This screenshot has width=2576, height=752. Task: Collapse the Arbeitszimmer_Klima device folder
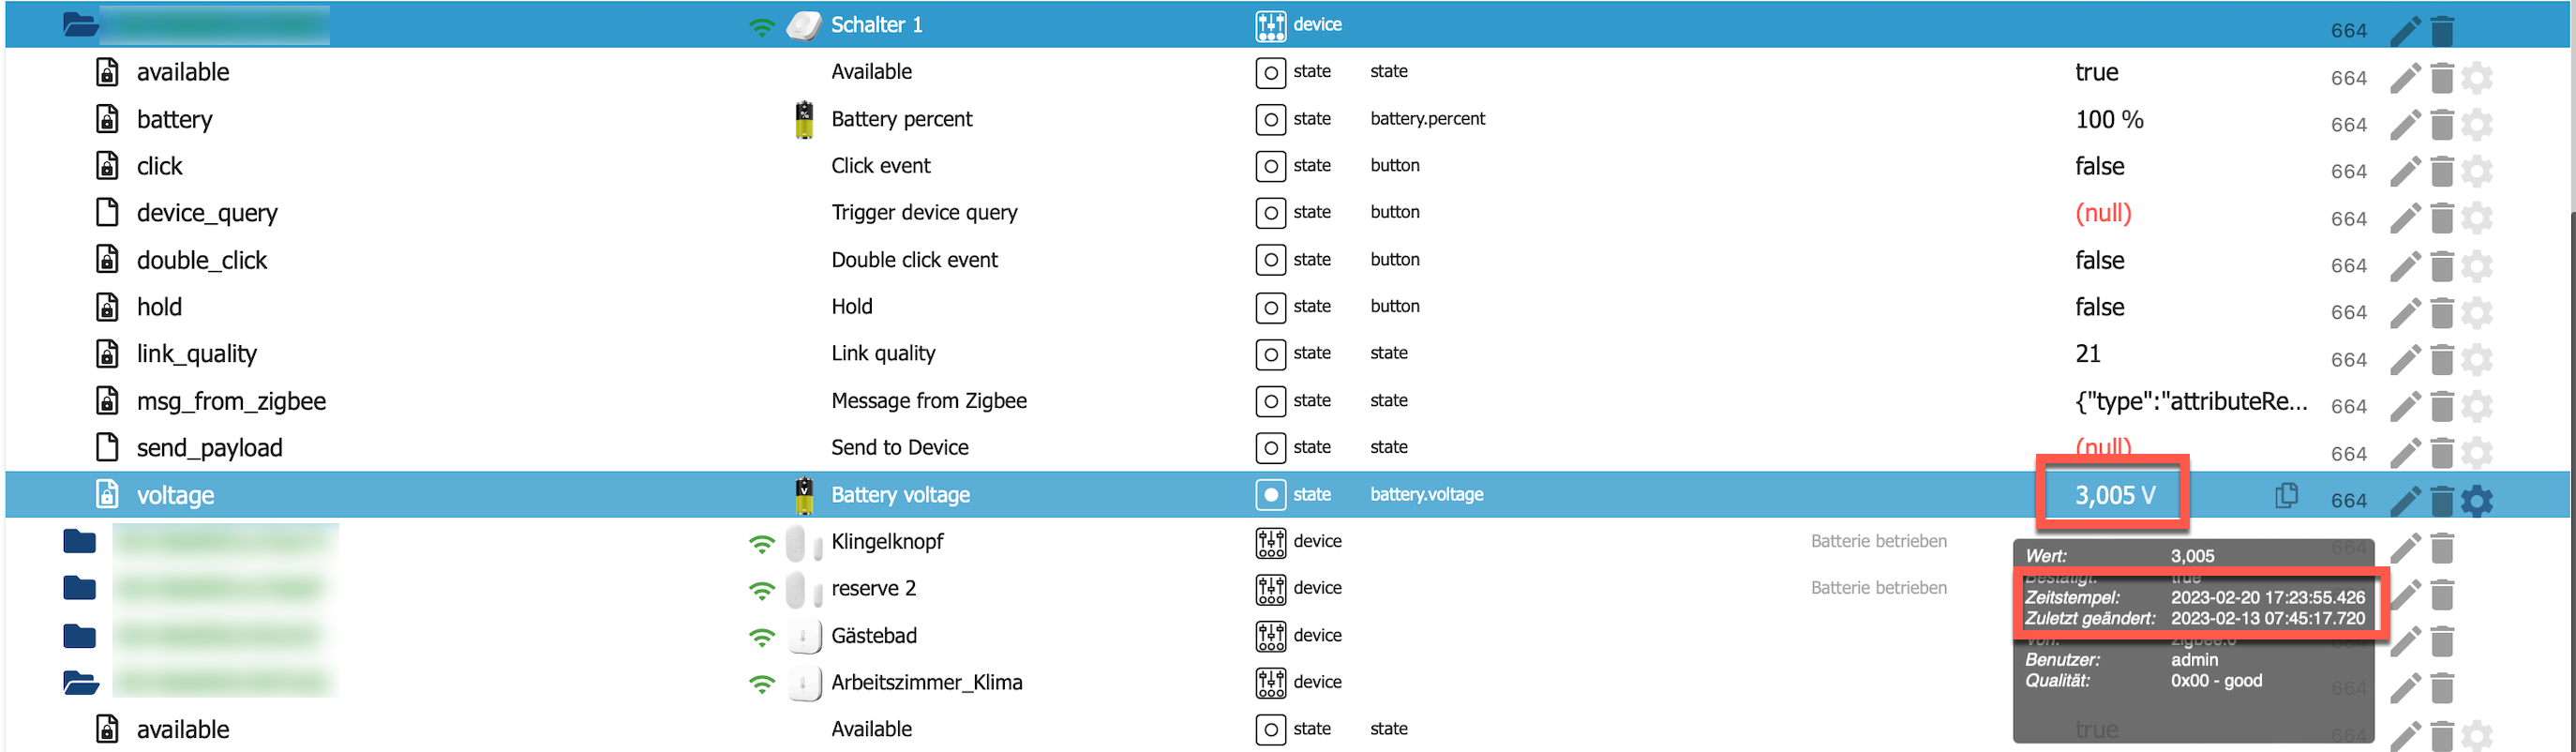point(80,683)
